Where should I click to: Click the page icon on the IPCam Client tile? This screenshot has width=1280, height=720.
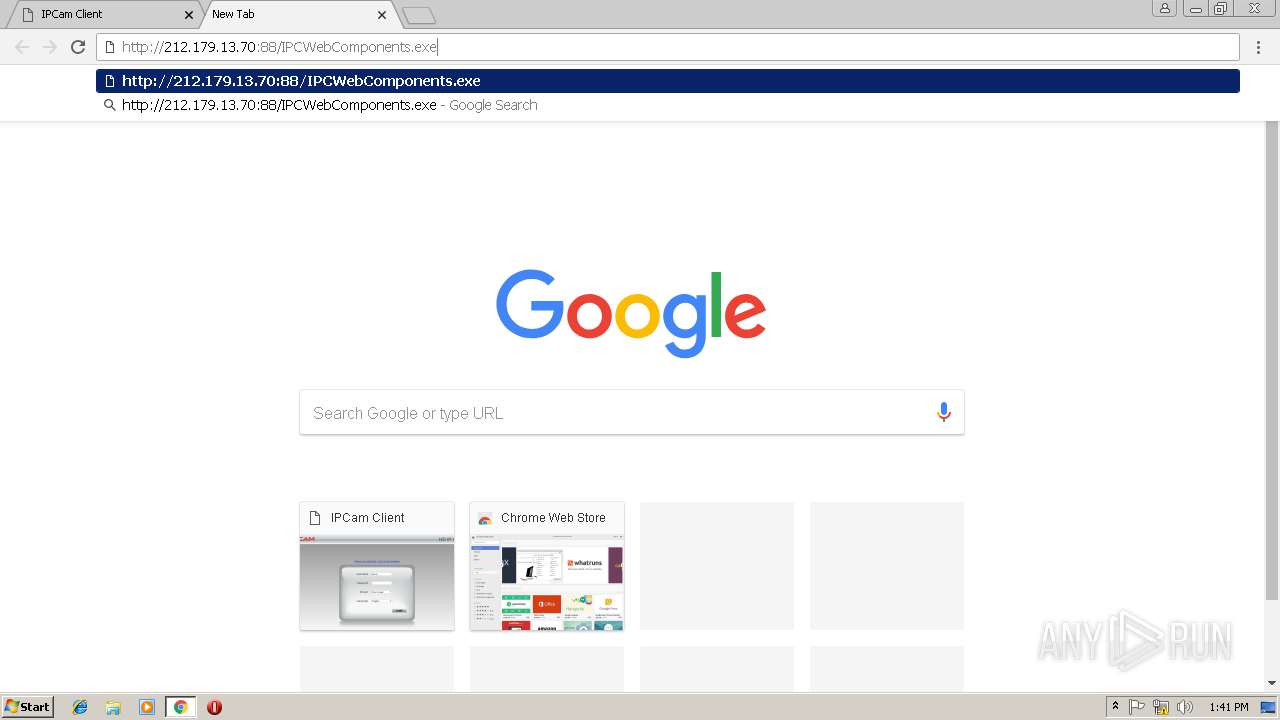point(316,518)
